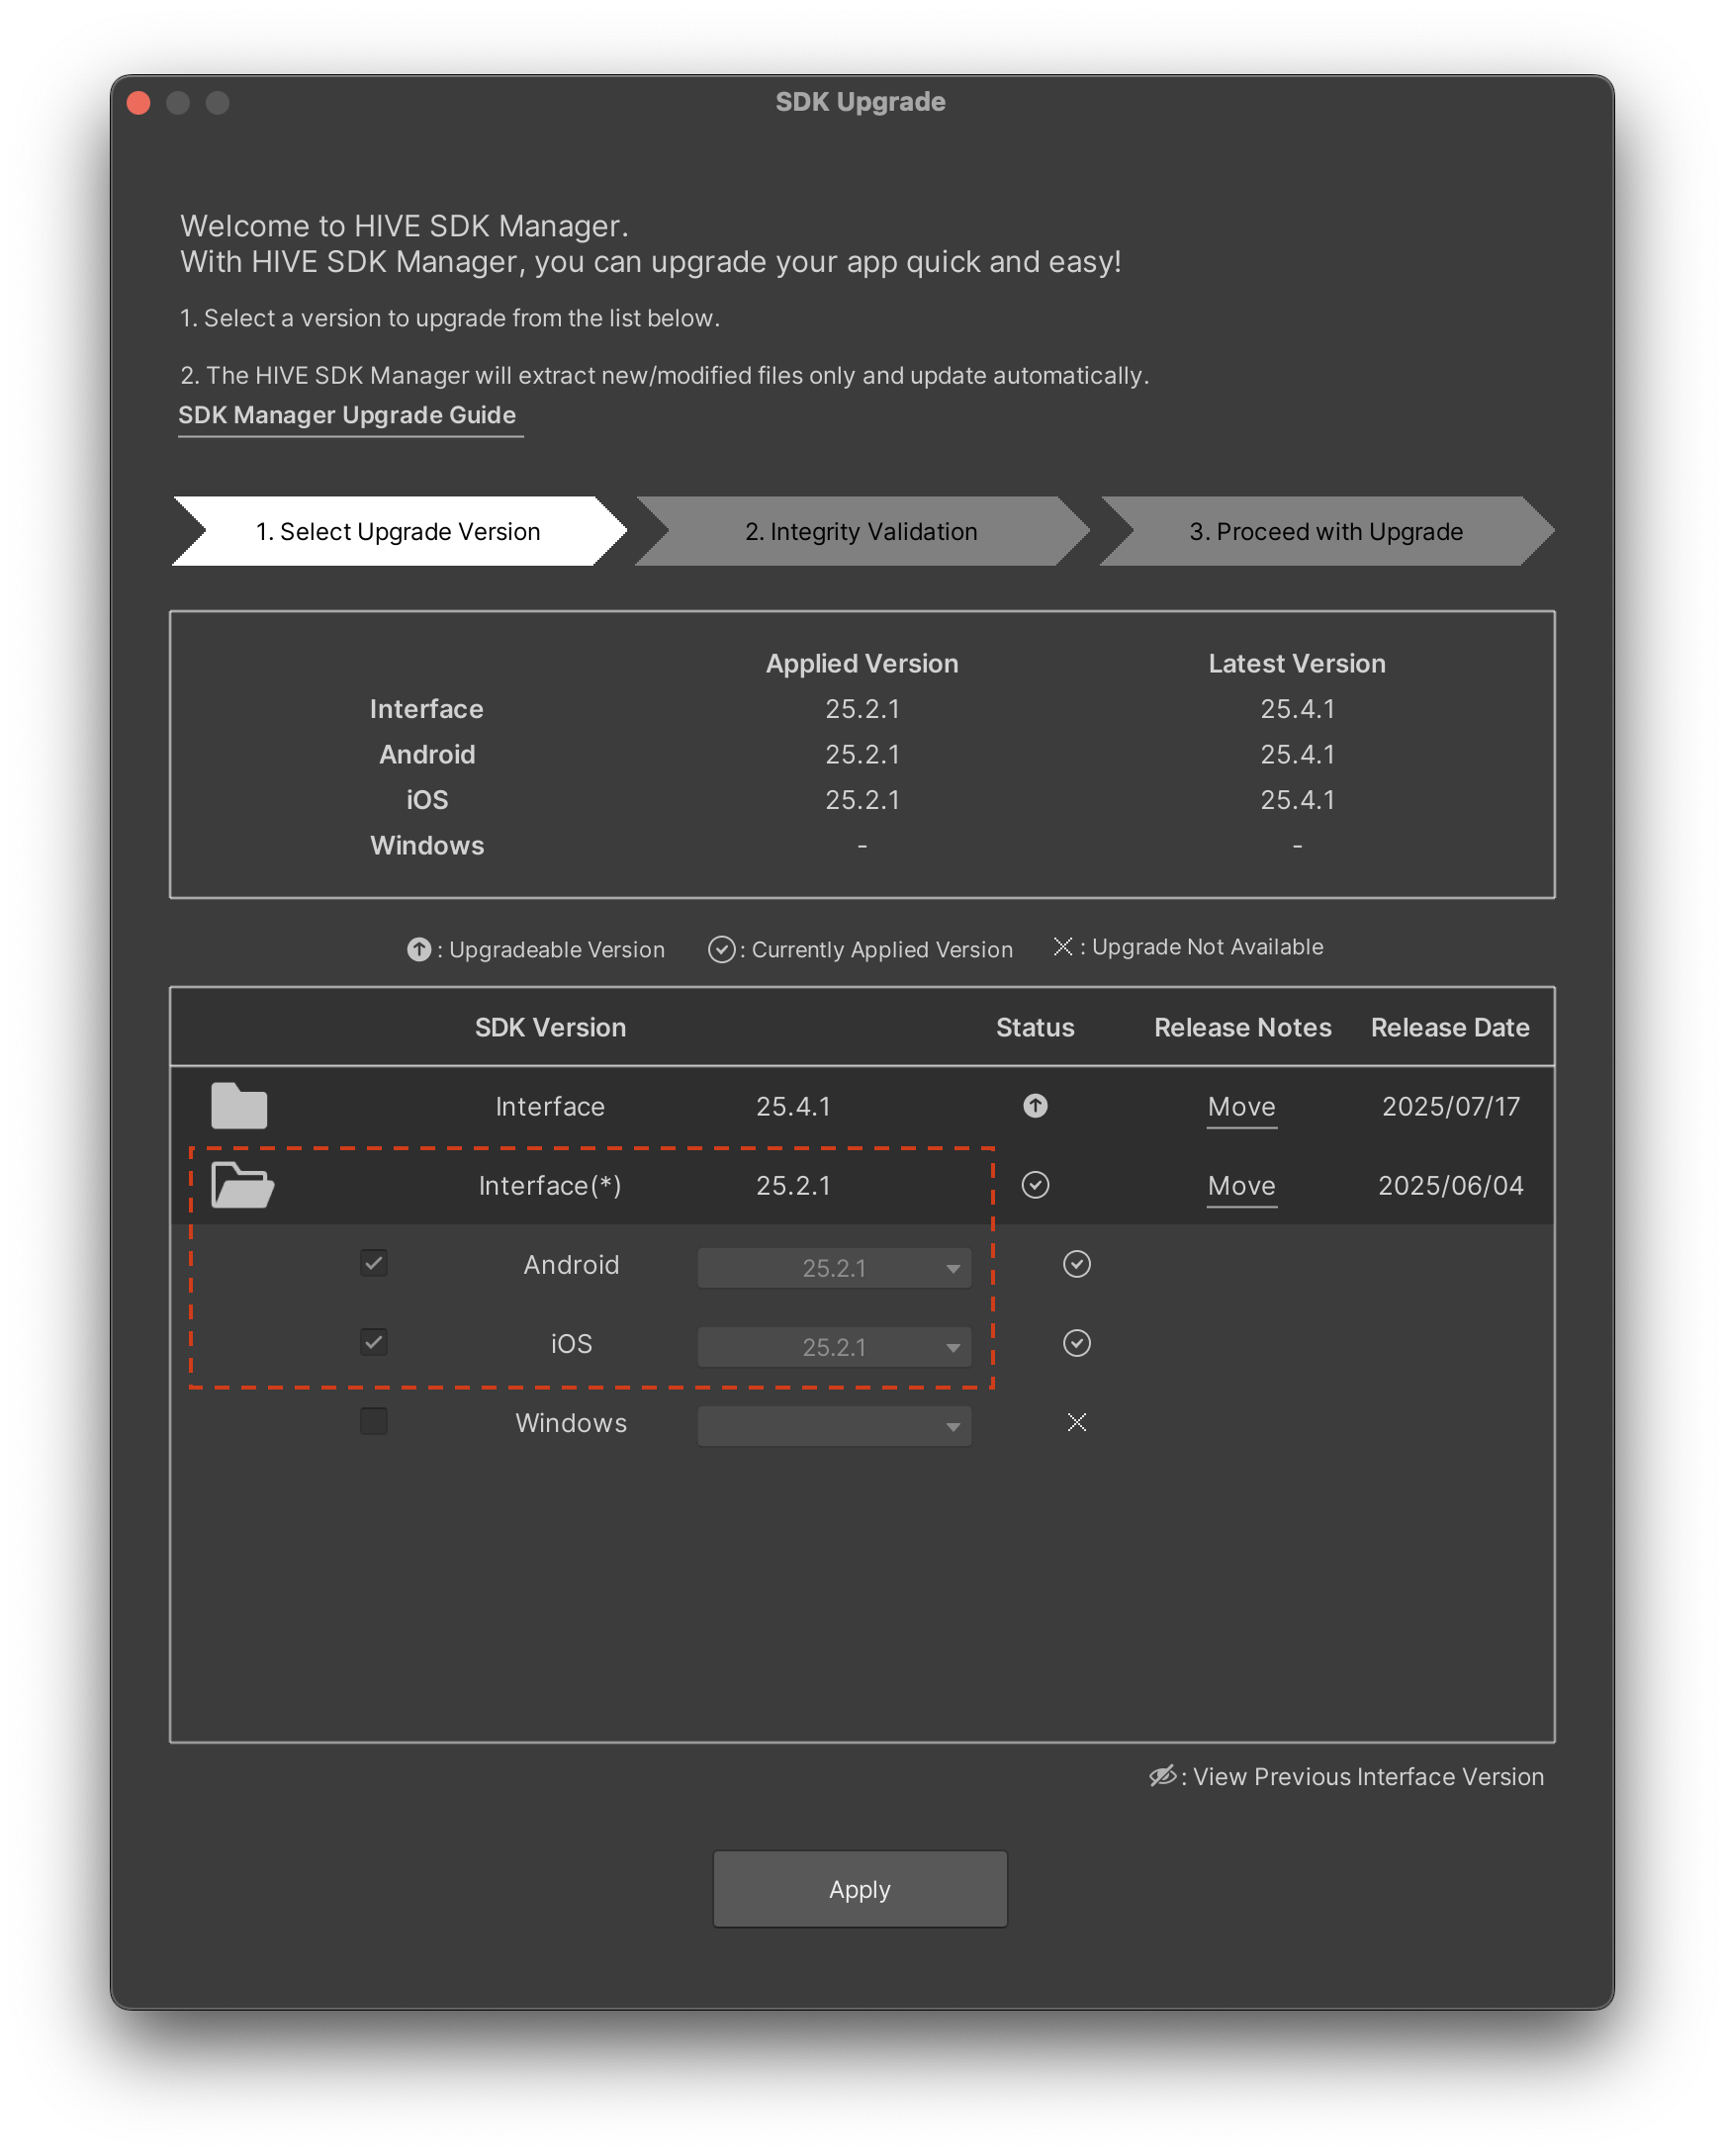1725x2156 pixels.
Task: Click the iOS row applied status icon
Action: [1076, 1343]
